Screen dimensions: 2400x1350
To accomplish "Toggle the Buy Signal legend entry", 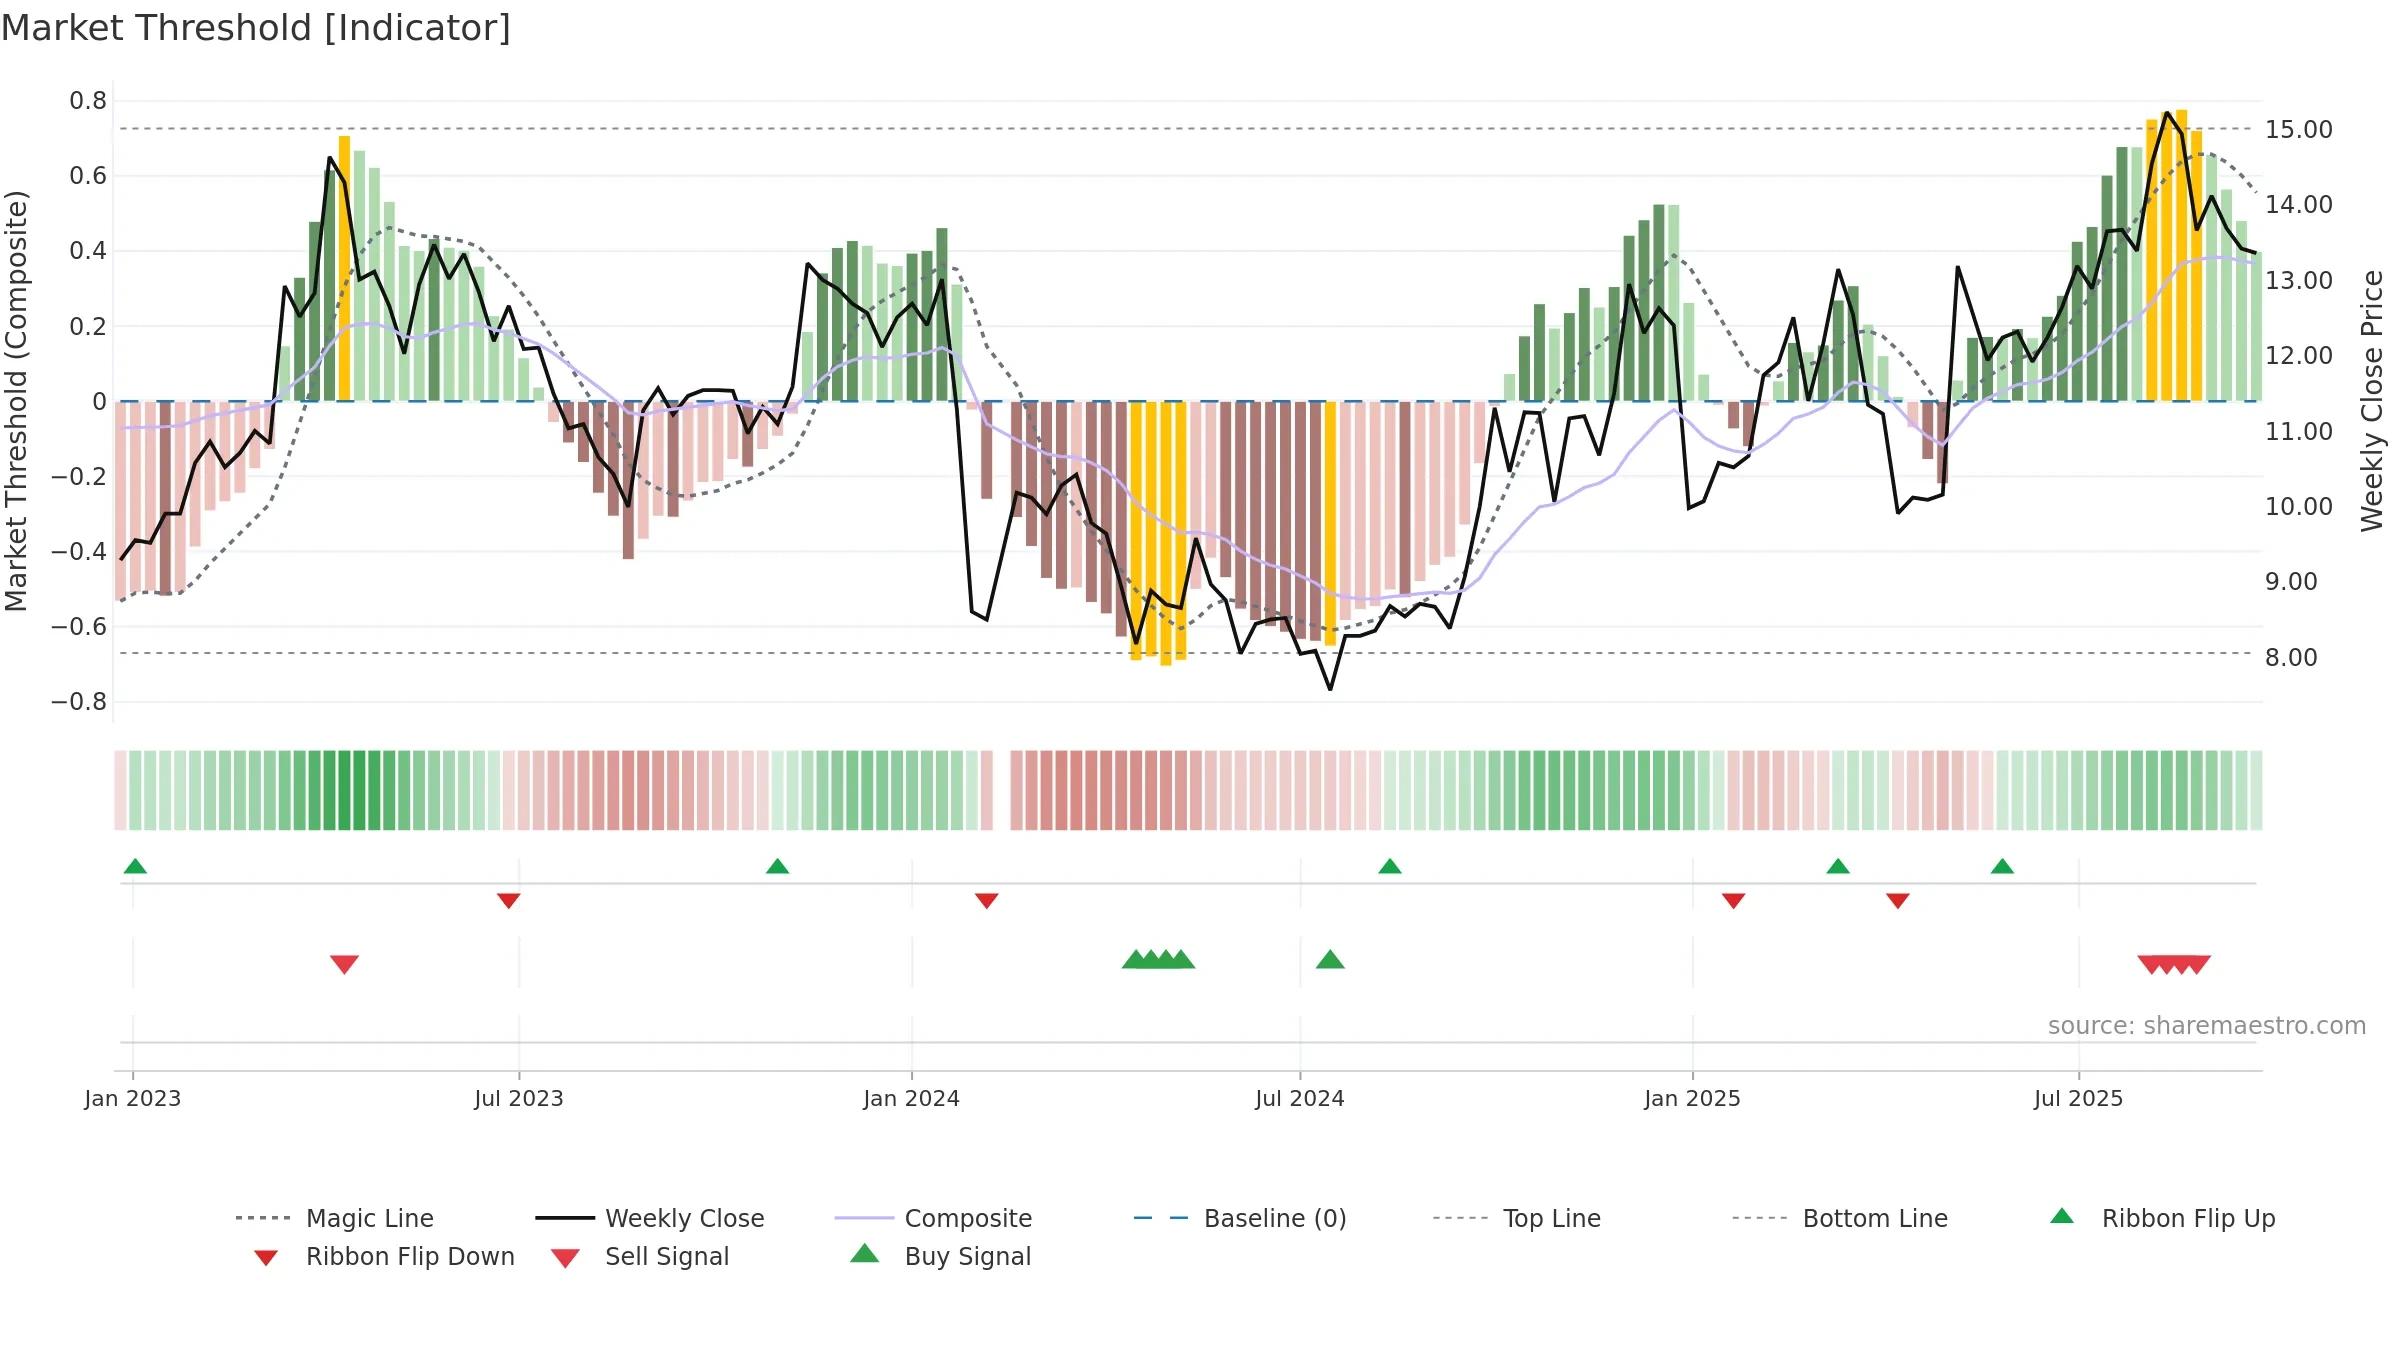I will pyautogui.click(x=940, y=1256).
